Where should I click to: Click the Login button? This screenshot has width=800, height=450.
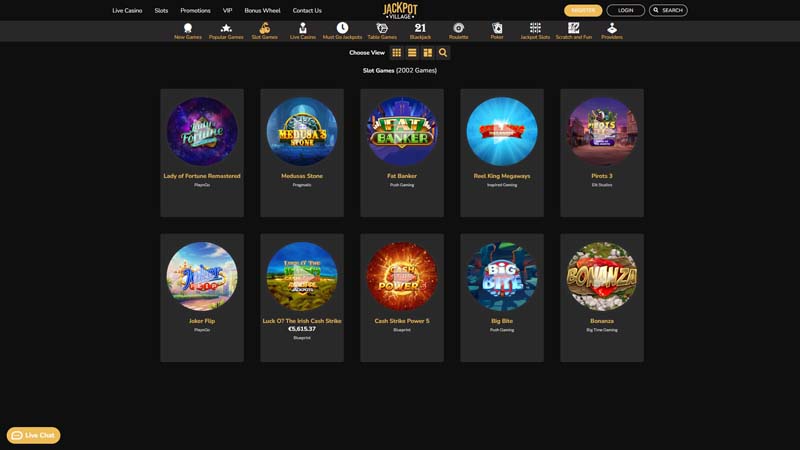coord(626,10)
